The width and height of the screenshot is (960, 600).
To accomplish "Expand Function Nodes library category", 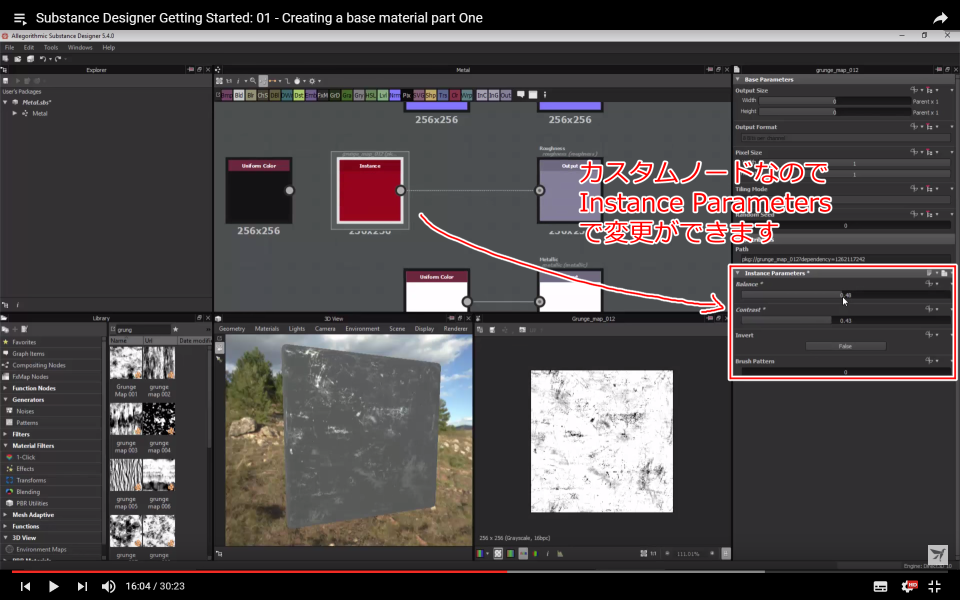I will coord(6,388).
